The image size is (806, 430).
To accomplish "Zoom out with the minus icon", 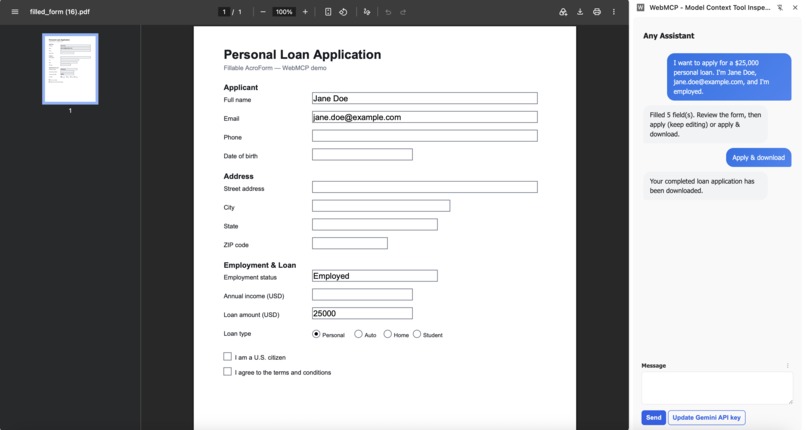I will coord(263,11).
